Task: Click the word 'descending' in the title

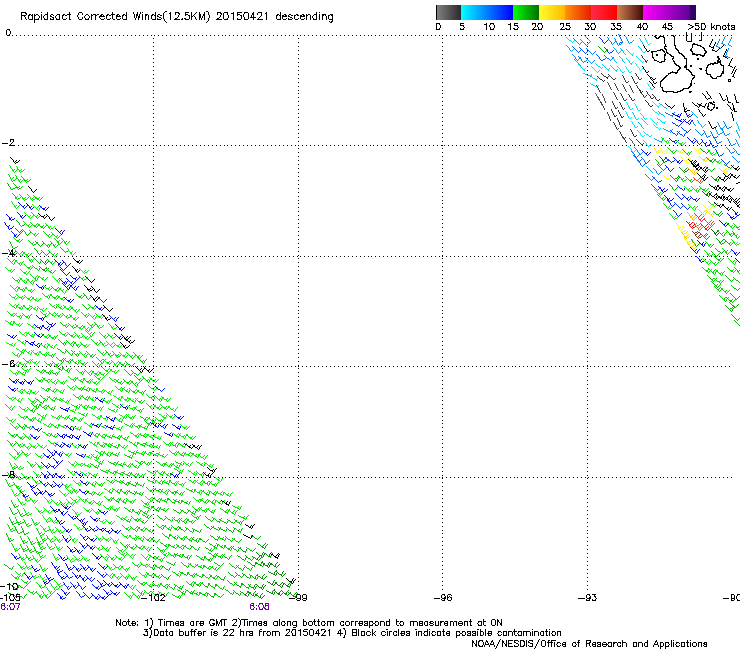Action: click(304, 17)
